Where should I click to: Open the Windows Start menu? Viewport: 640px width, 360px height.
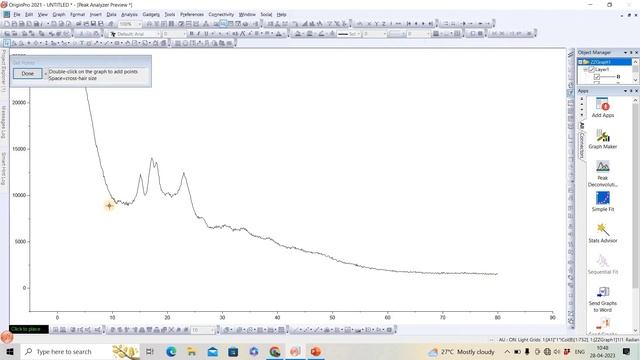9,351
